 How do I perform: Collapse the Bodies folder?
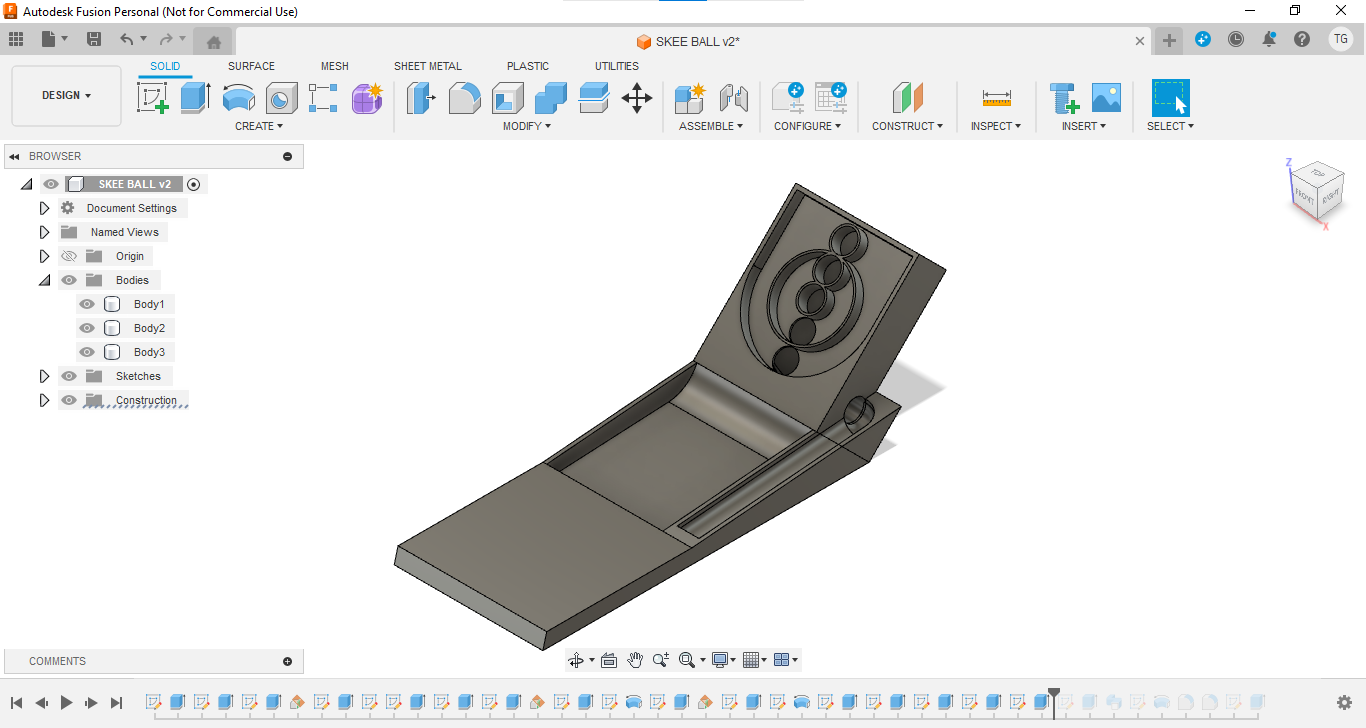(44, 280)
